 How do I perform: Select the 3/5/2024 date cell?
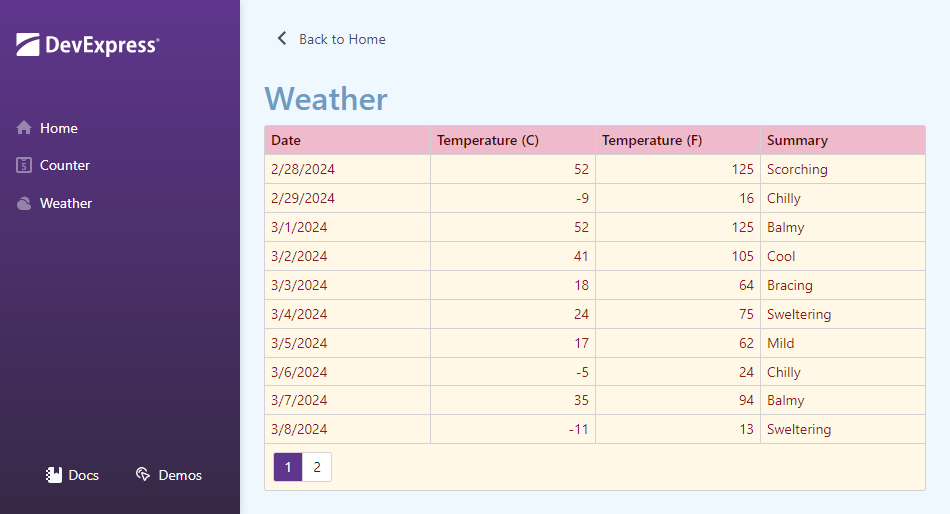click(x=348, y=343)
